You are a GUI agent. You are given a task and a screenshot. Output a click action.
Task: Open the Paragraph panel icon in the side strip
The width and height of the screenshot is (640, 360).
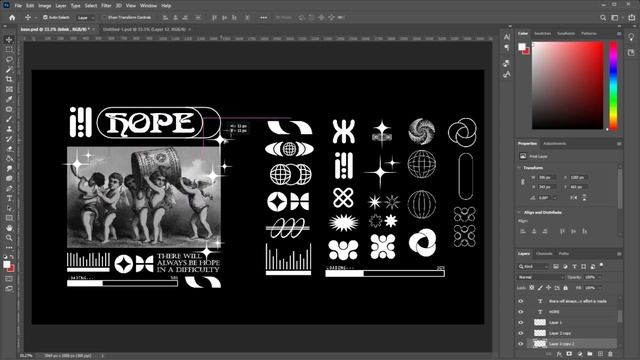[x=507, y=48]
